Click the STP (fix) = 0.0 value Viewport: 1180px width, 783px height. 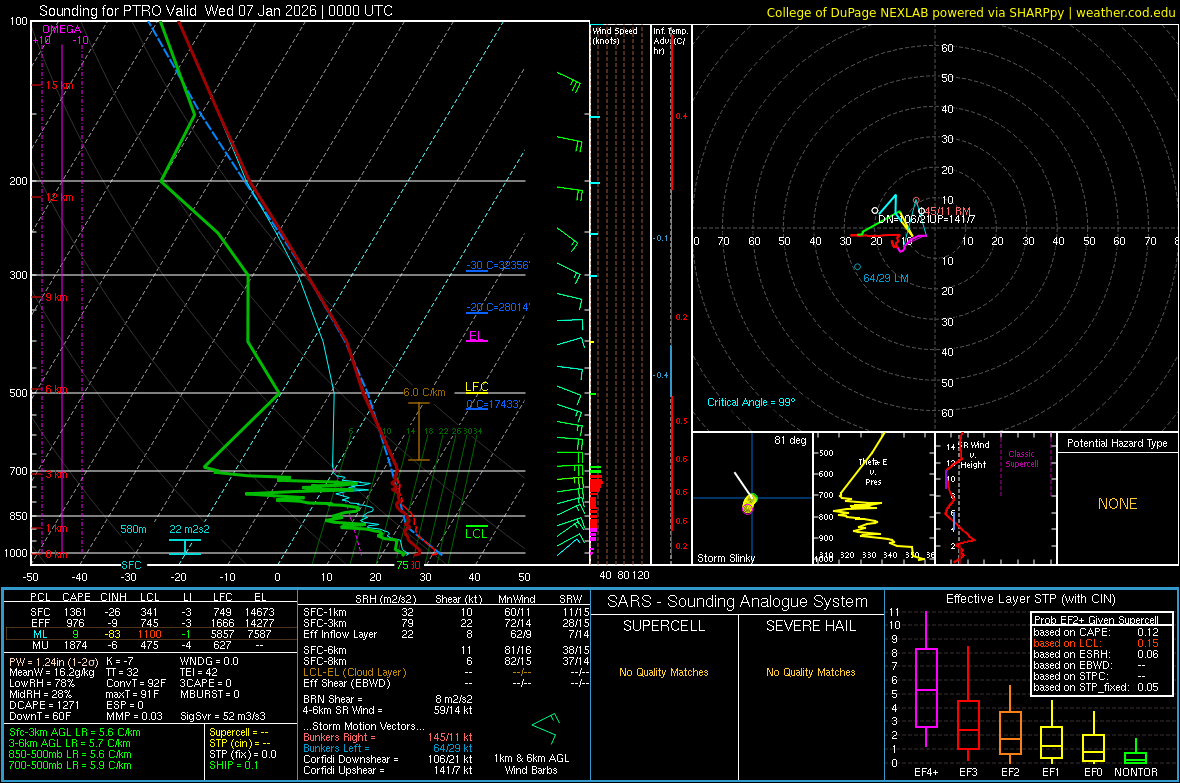coord(242,754)
